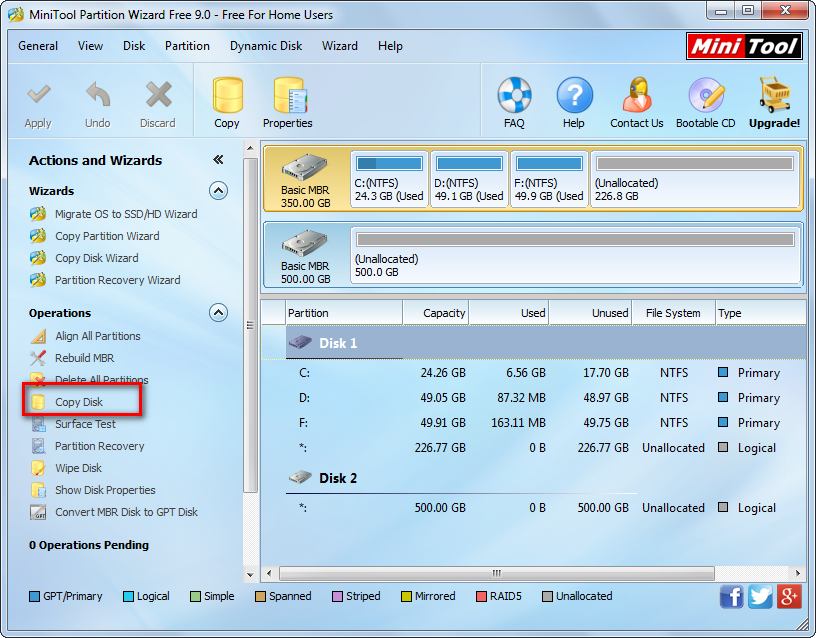Click the Apply checkmark toolbar icon
This screenshot has width=816, height=638.
click(x=39, y=95)
